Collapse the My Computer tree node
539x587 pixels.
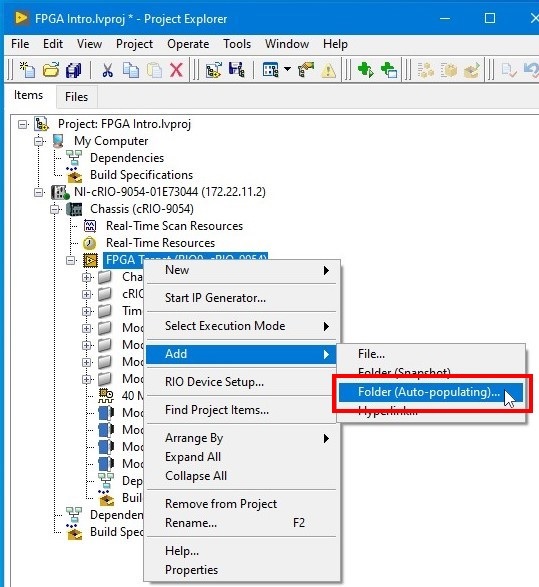[x=39, y=141]
